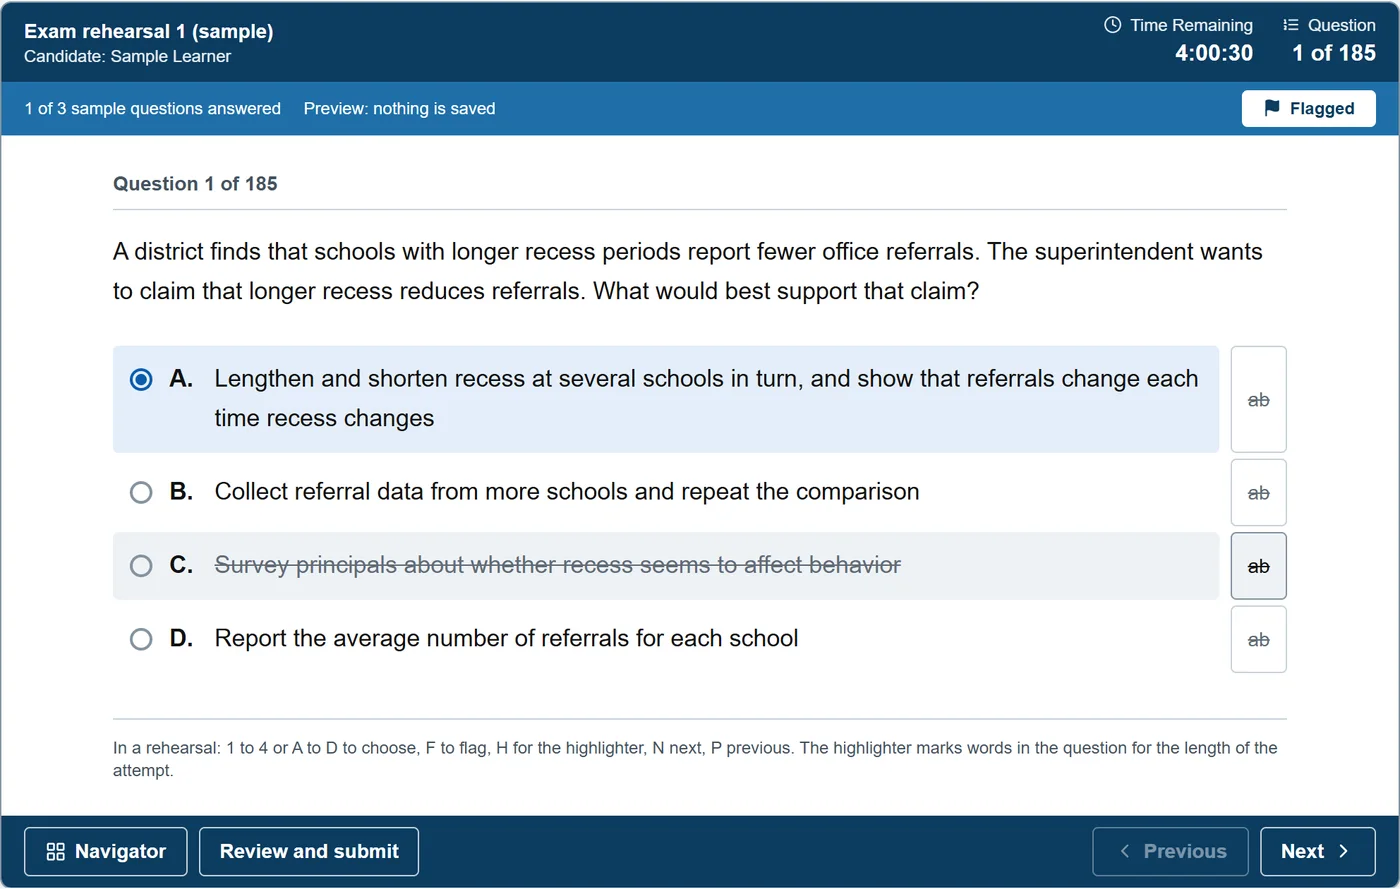Click the 'Collect referral data from more schools' answer text

pos(567,492)
